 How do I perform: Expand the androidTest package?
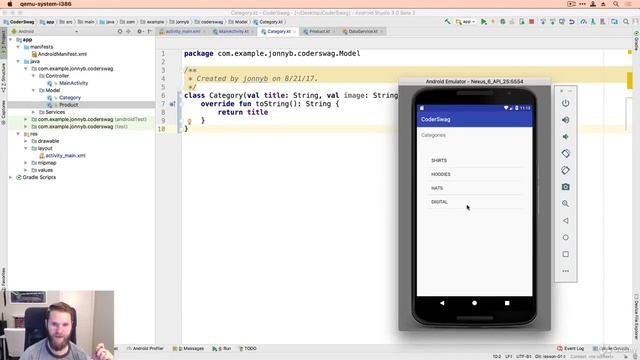point(26,119)
